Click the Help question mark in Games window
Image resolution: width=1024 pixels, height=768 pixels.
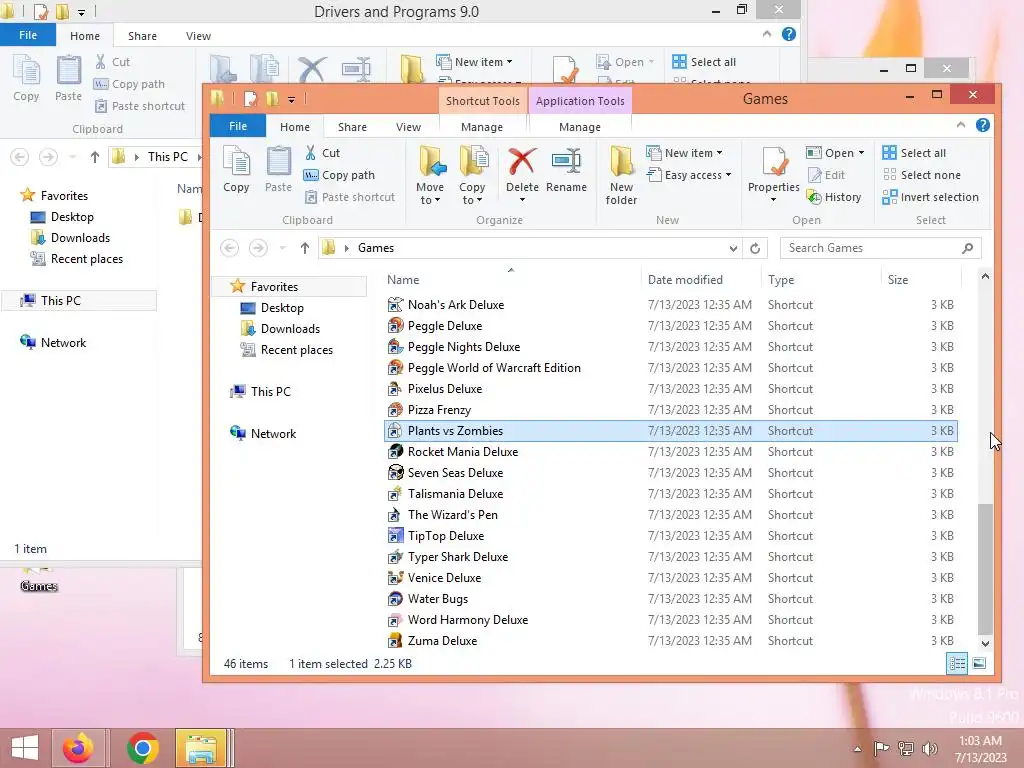point(982,125)
